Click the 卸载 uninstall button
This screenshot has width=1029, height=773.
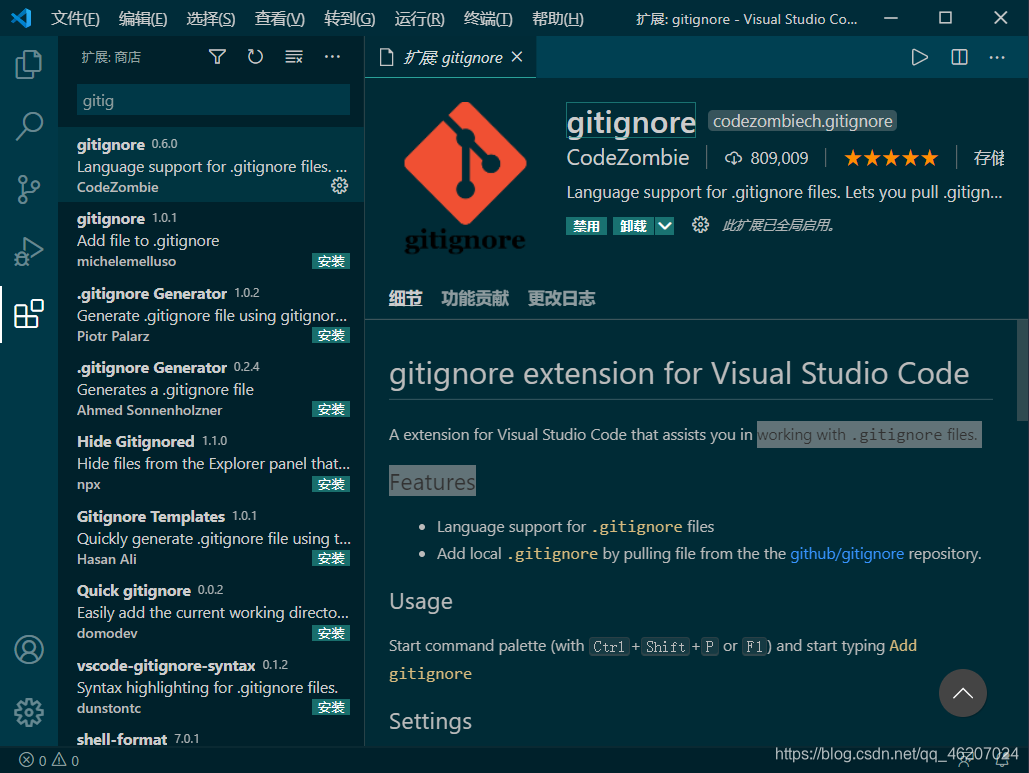click(x=633, y=226)
